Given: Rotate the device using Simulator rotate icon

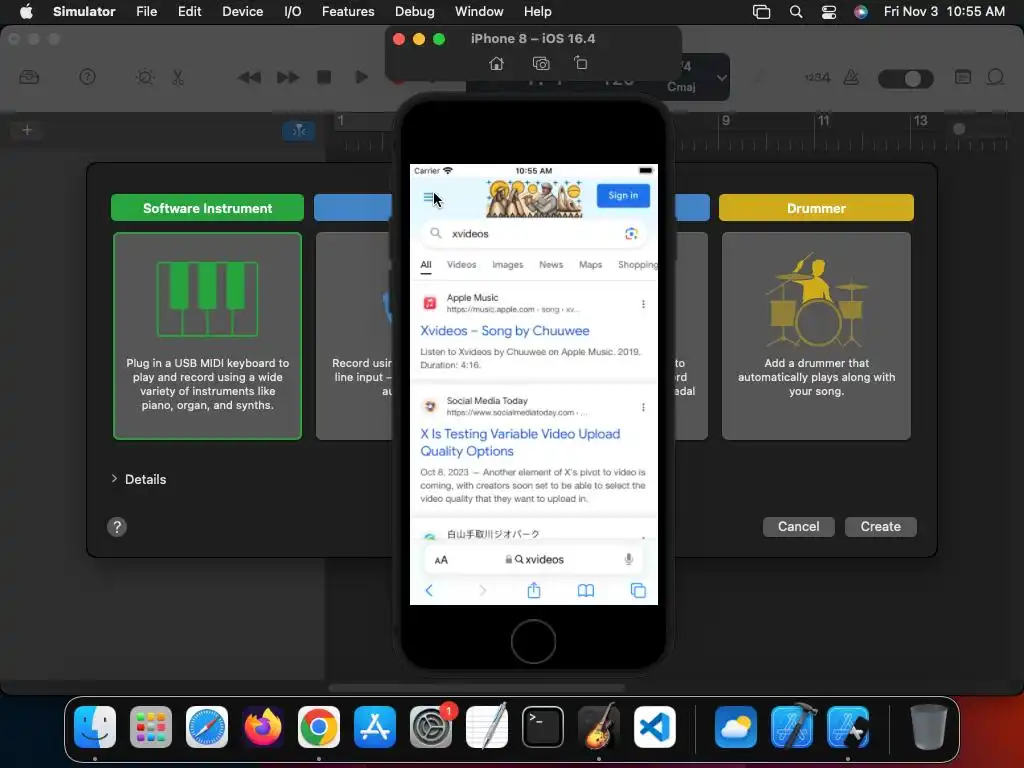Looking at the screenshot, I should click(581, 63).
